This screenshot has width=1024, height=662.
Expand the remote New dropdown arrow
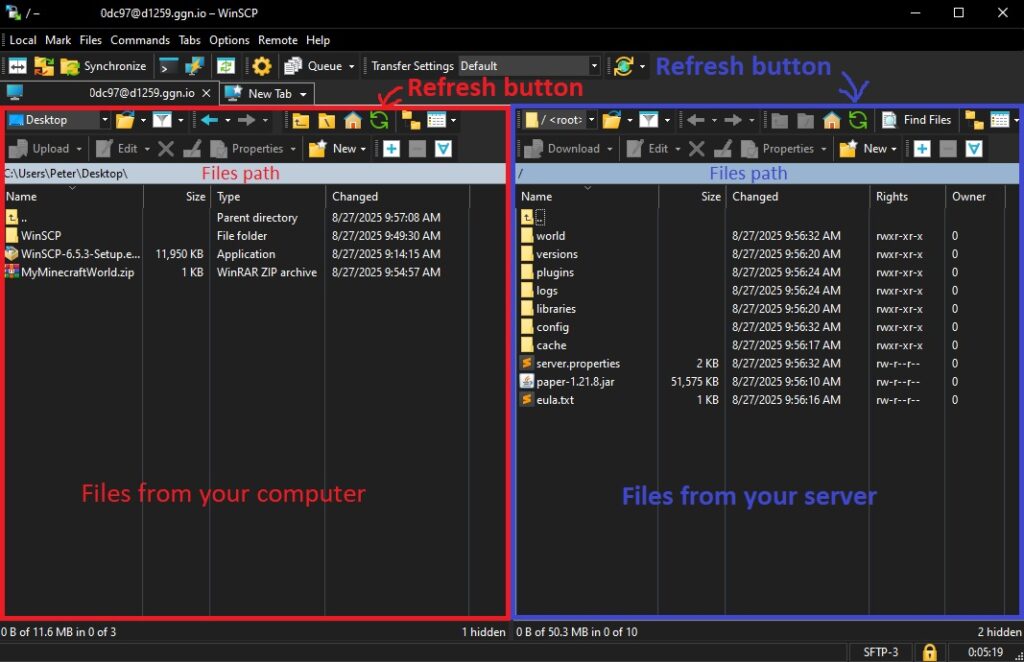(x=894, y=150)
